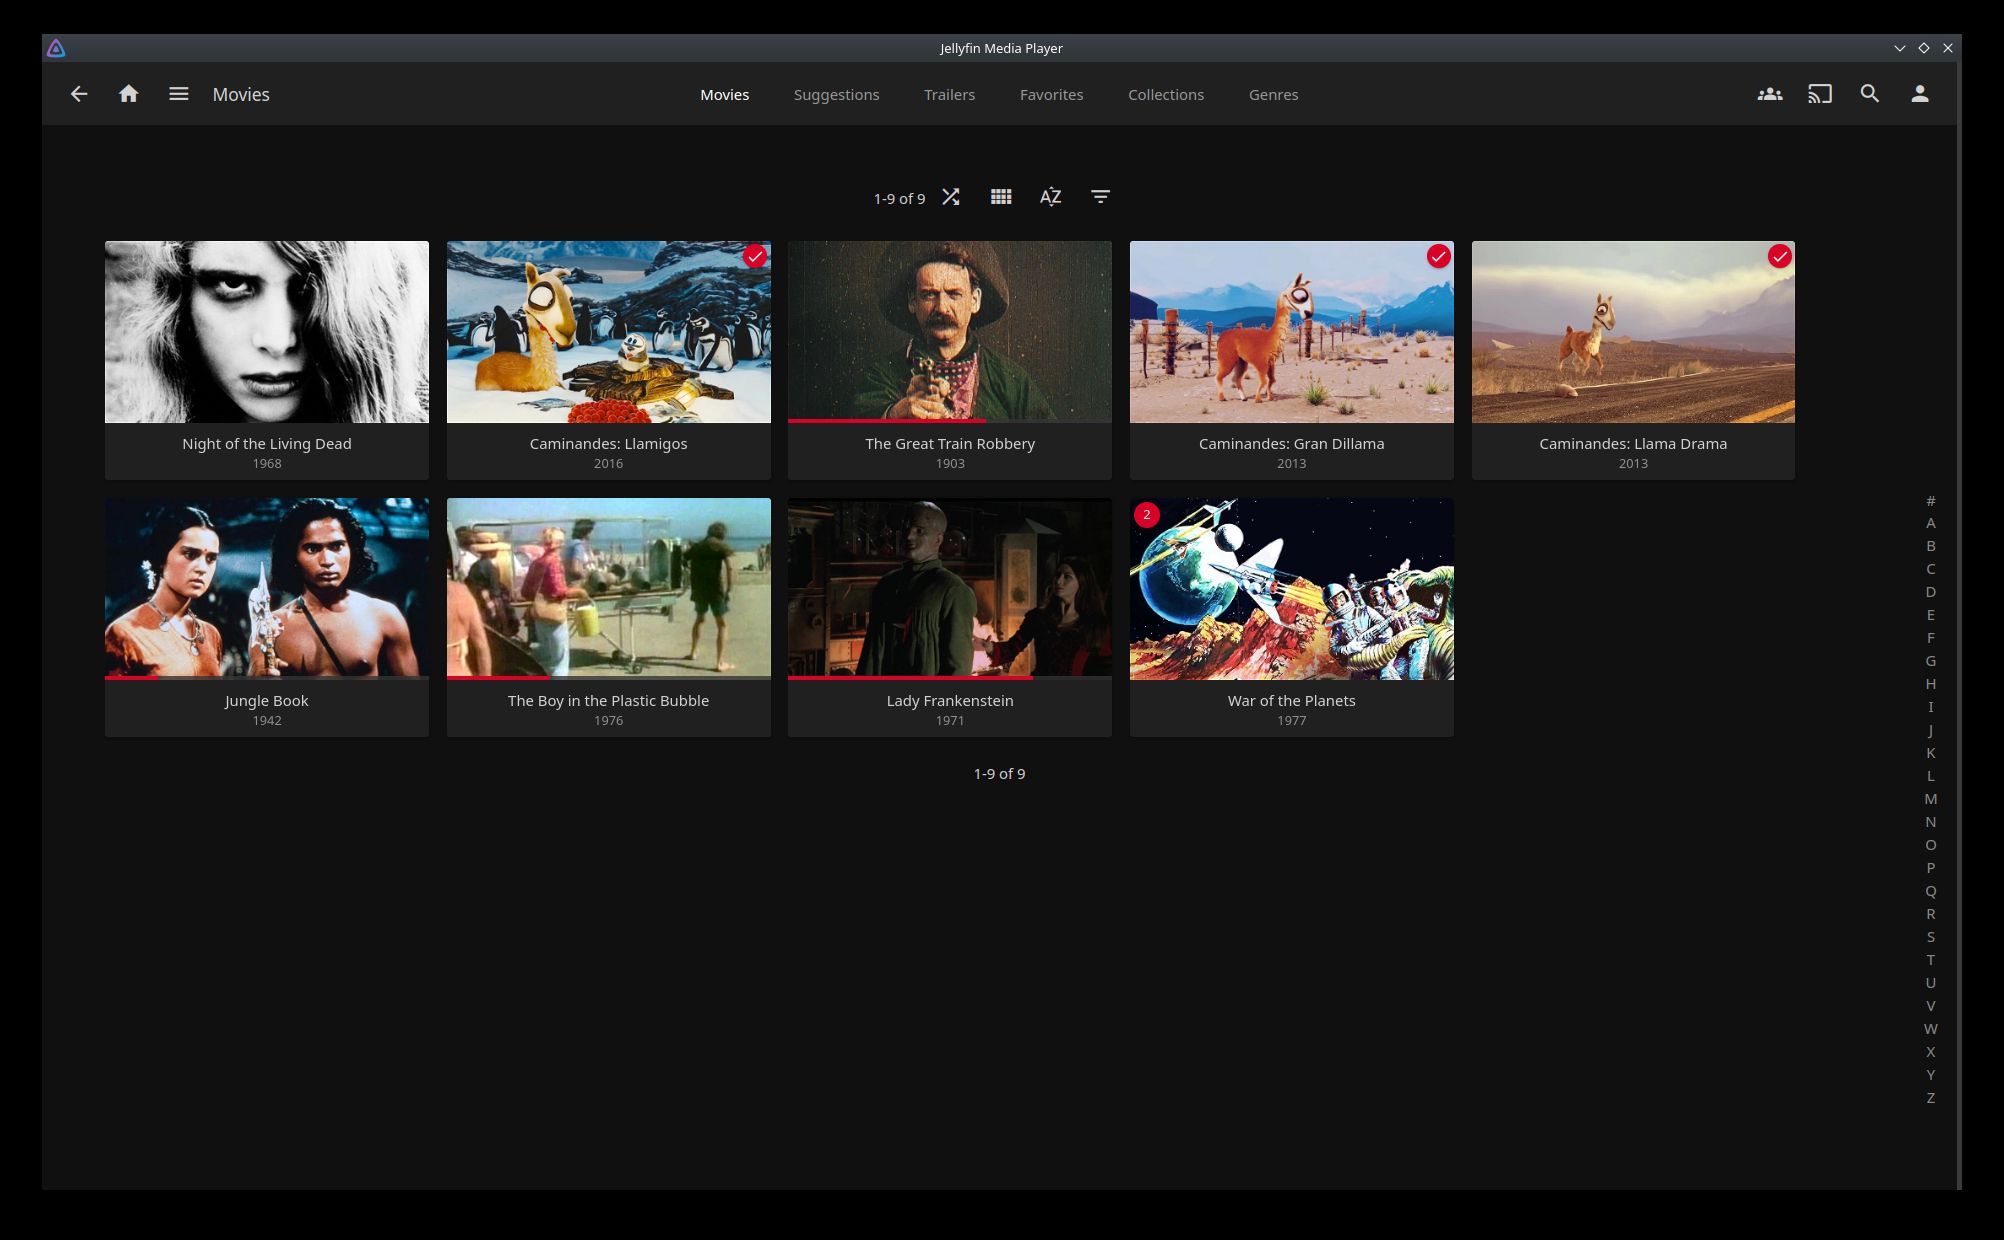Open the Filter options icon
The width and height of the screenshot is (2004, 1240).
click(x=1100, y=197)
